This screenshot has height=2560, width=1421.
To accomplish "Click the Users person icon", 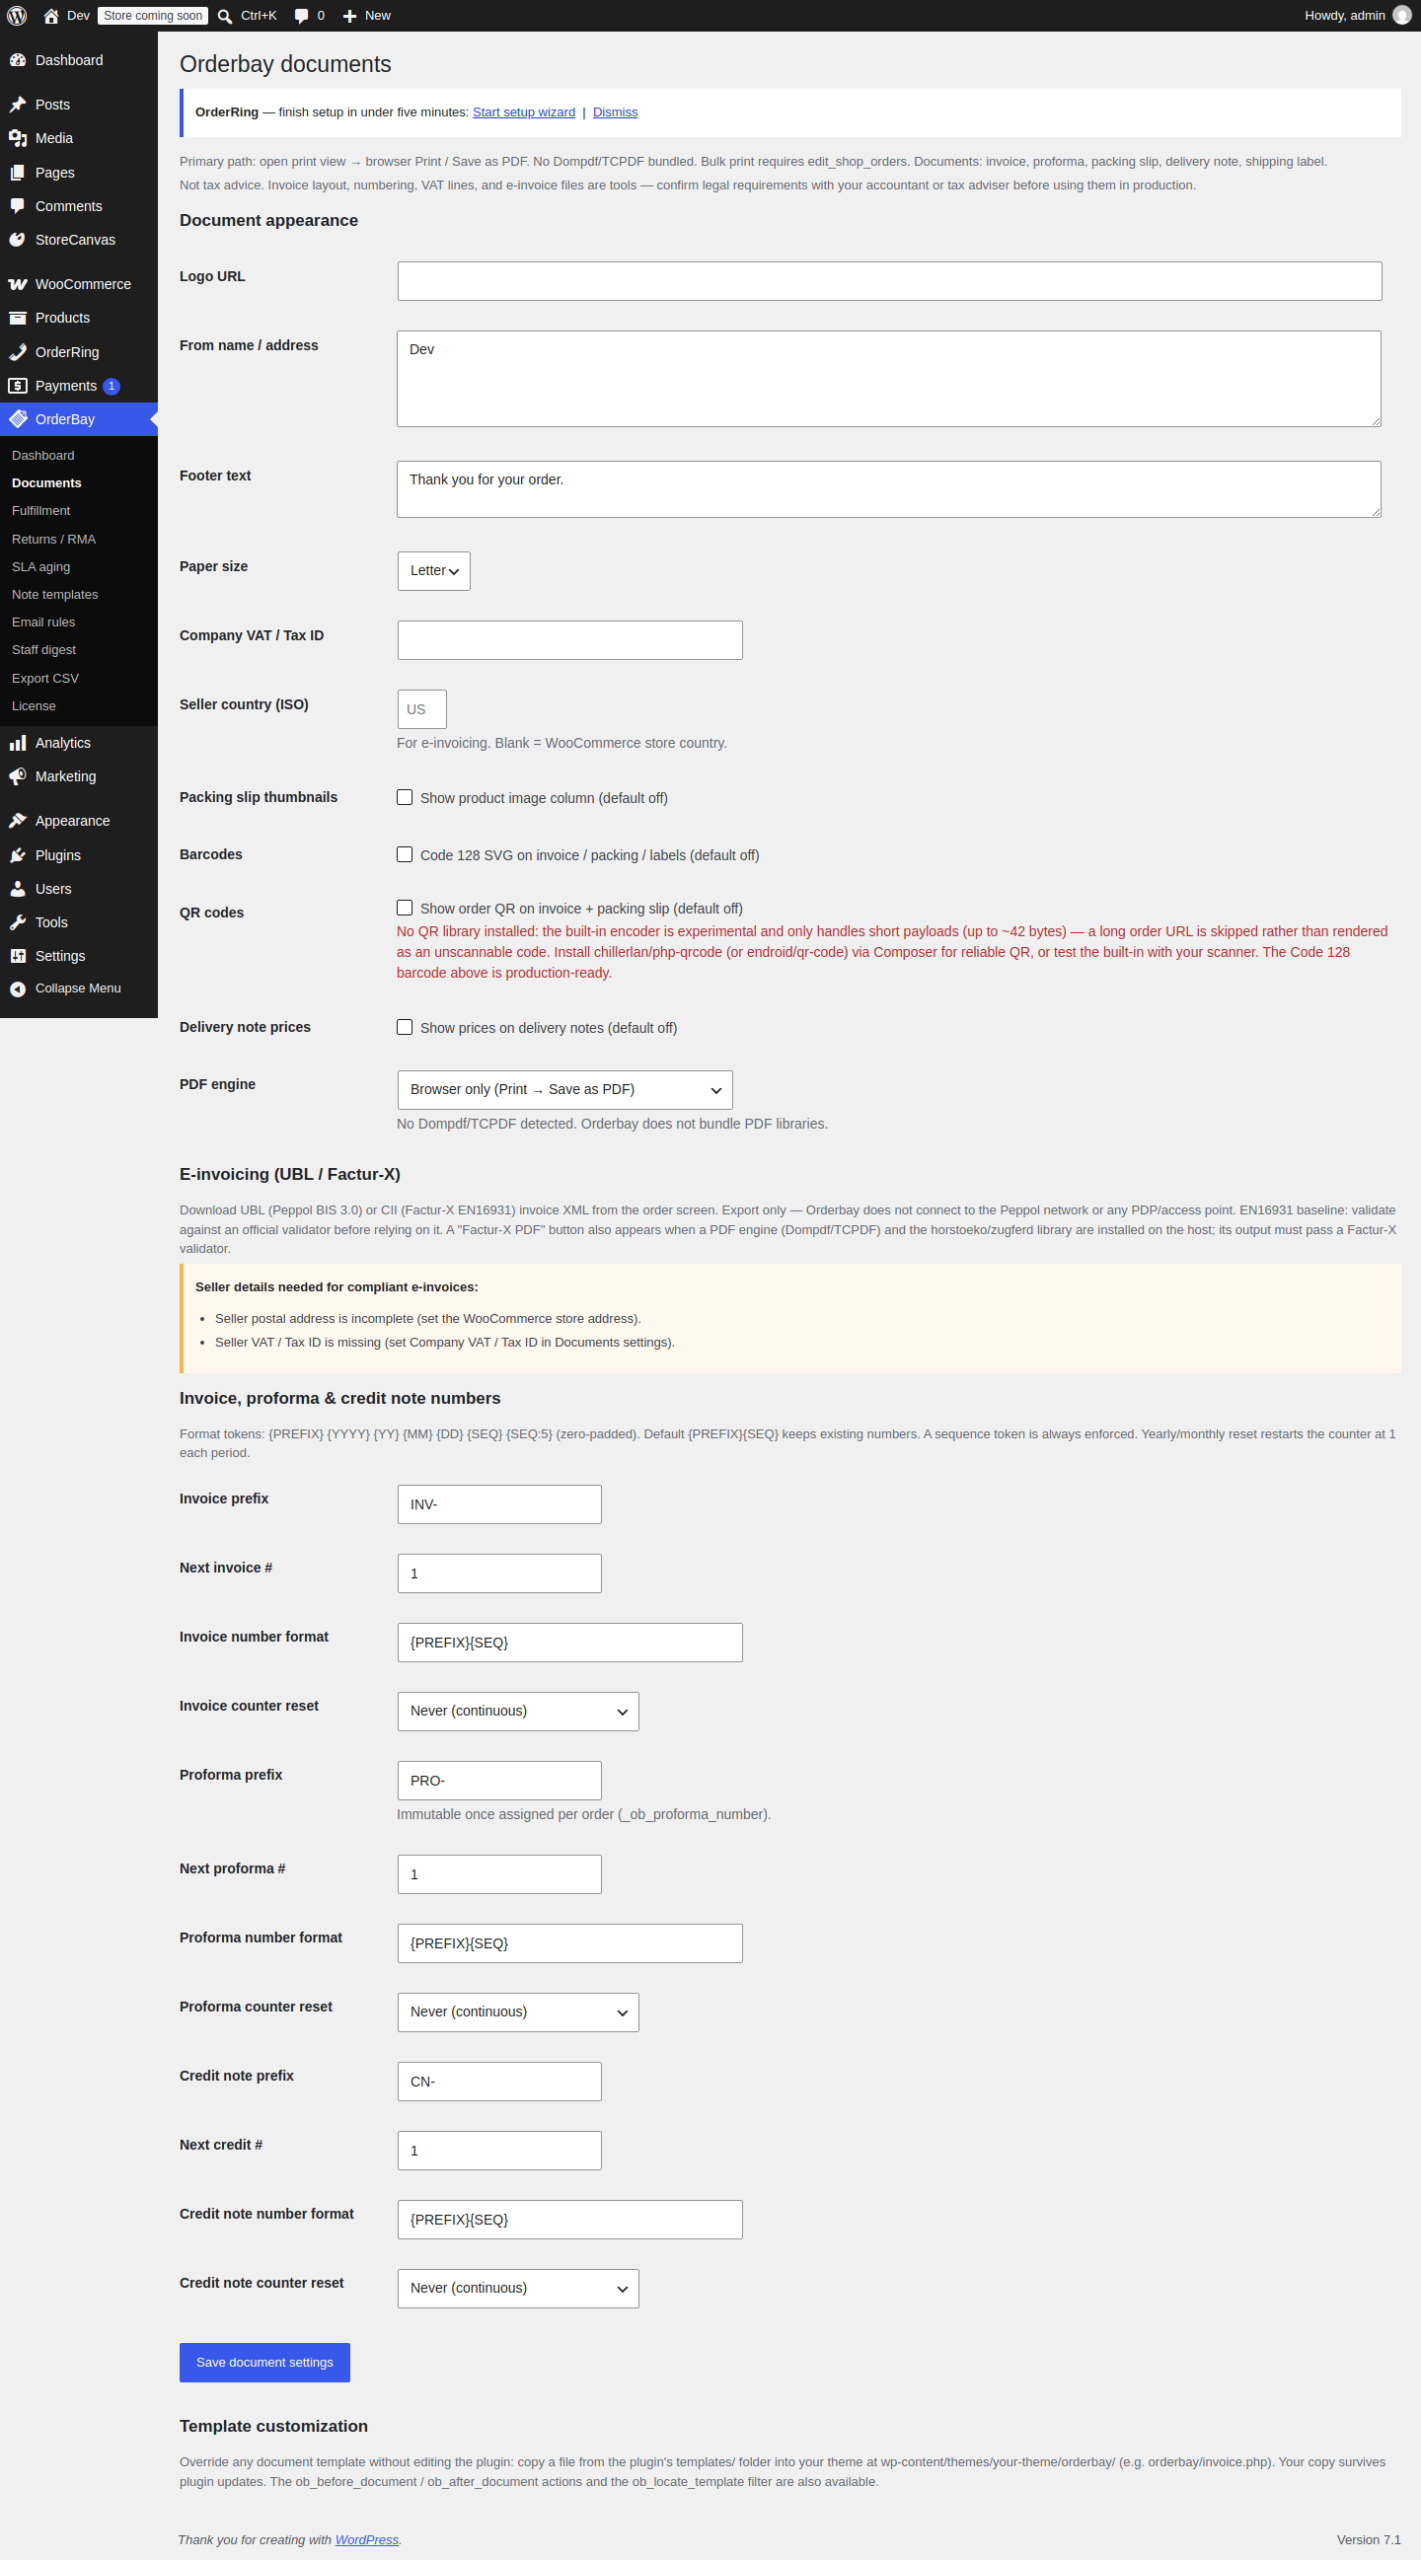I will point(18,890).
